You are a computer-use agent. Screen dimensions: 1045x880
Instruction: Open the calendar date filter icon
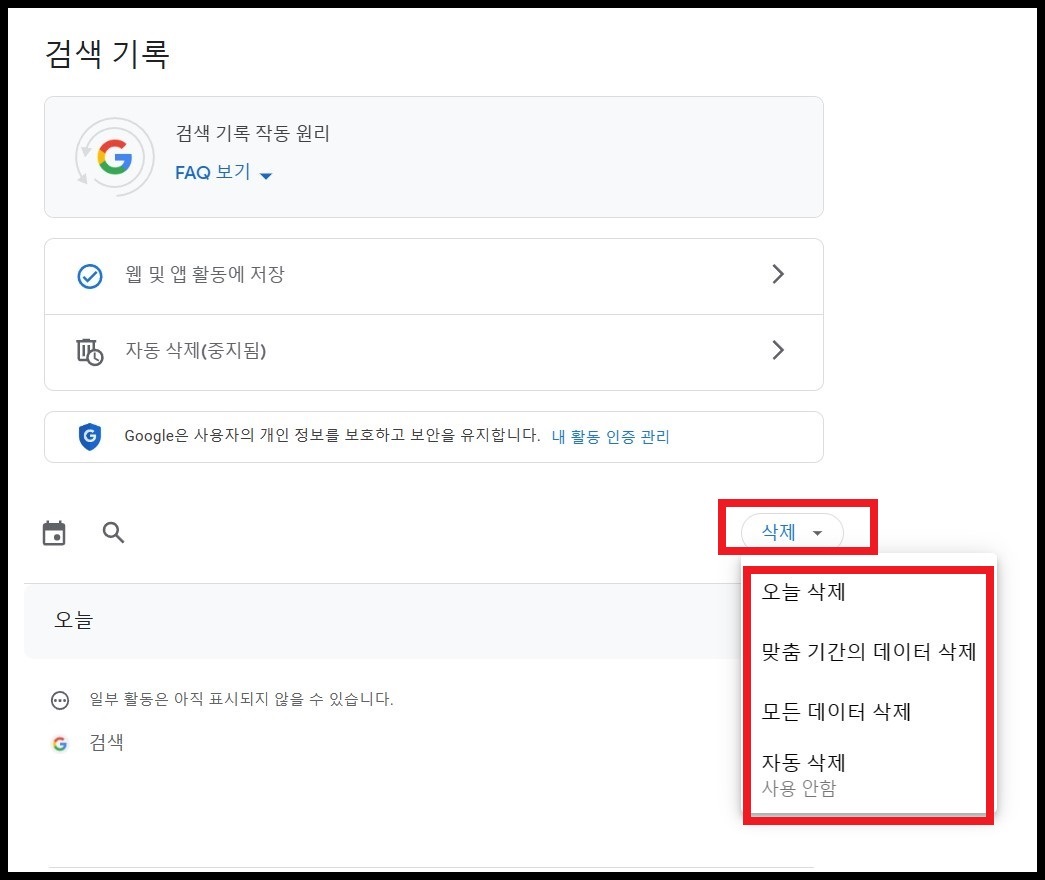coord(54,532)
